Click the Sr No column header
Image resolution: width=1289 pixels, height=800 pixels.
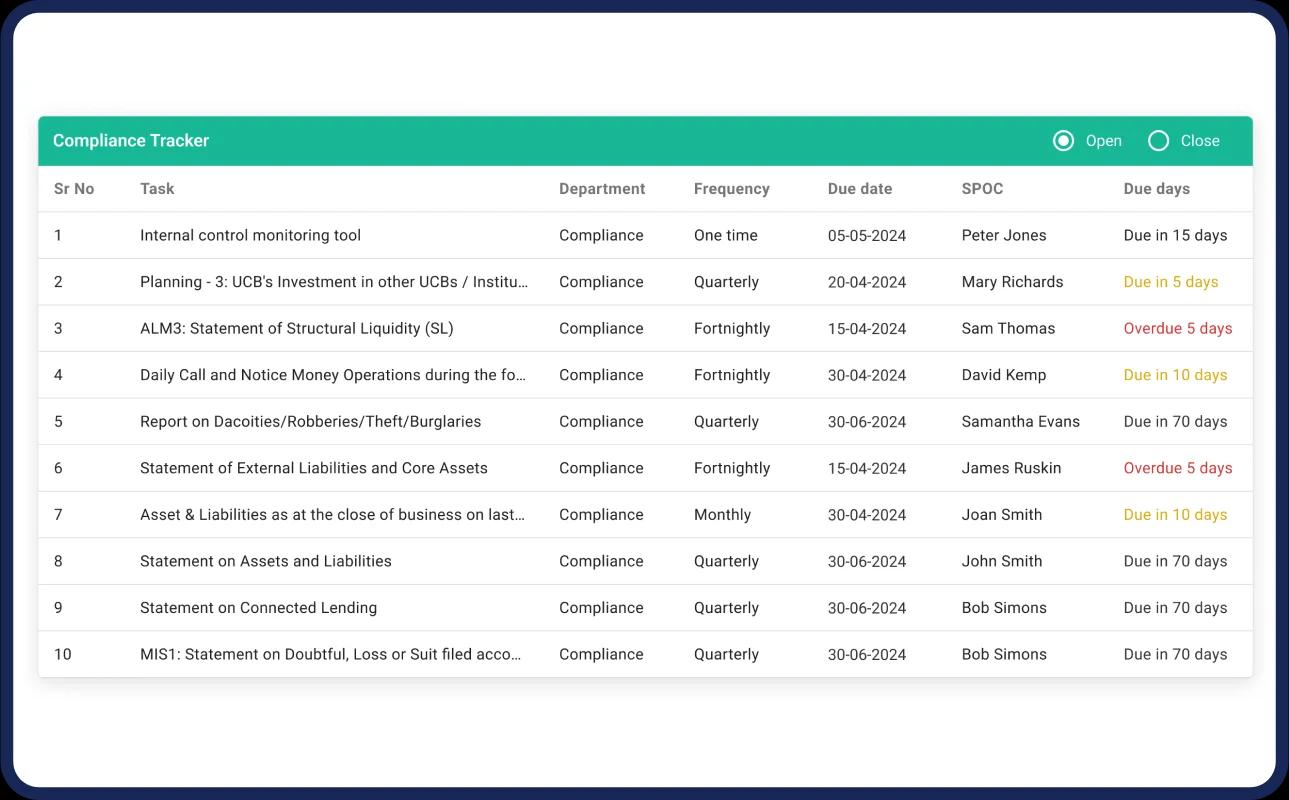tap(74, 189)
